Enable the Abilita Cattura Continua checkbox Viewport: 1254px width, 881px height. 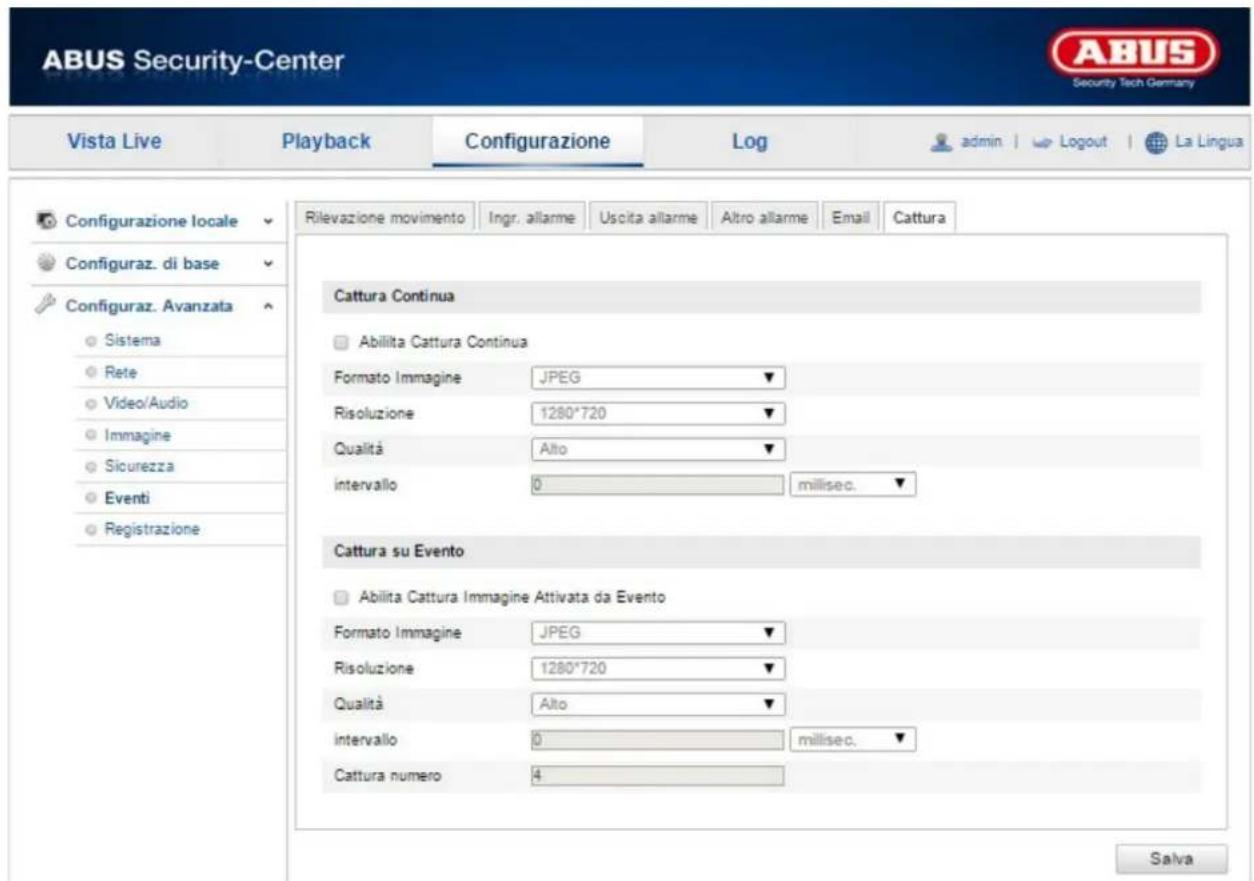(341, 342)
